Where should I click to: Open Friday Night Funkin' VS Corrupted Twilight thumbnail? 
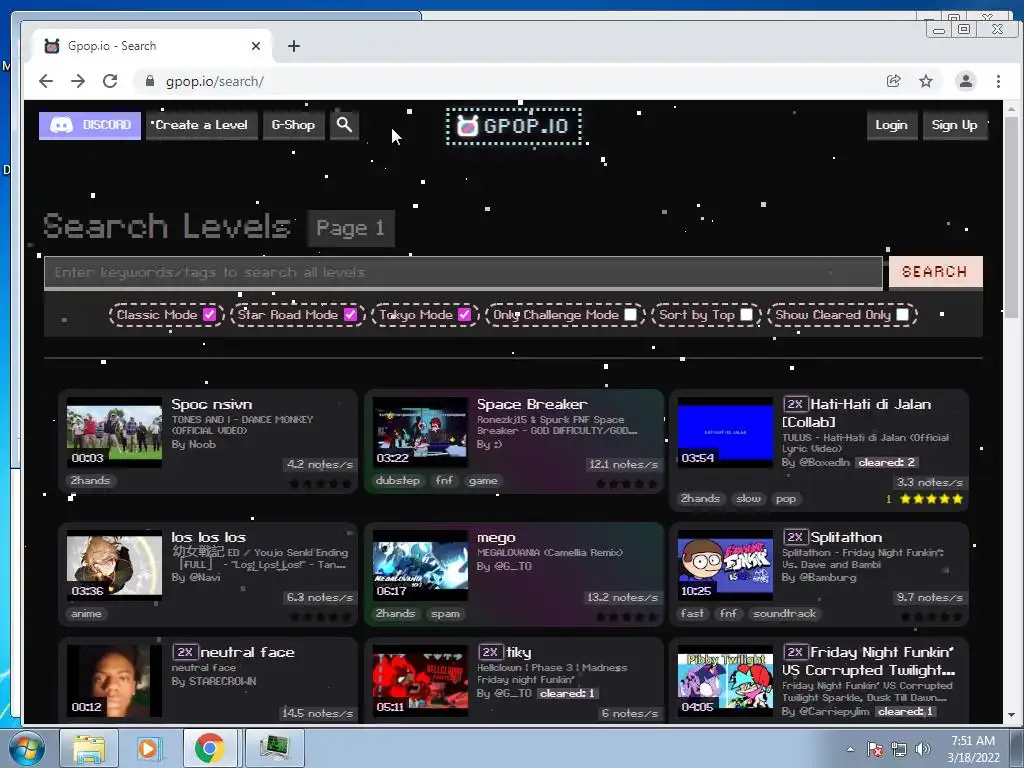tap(725, 680)
